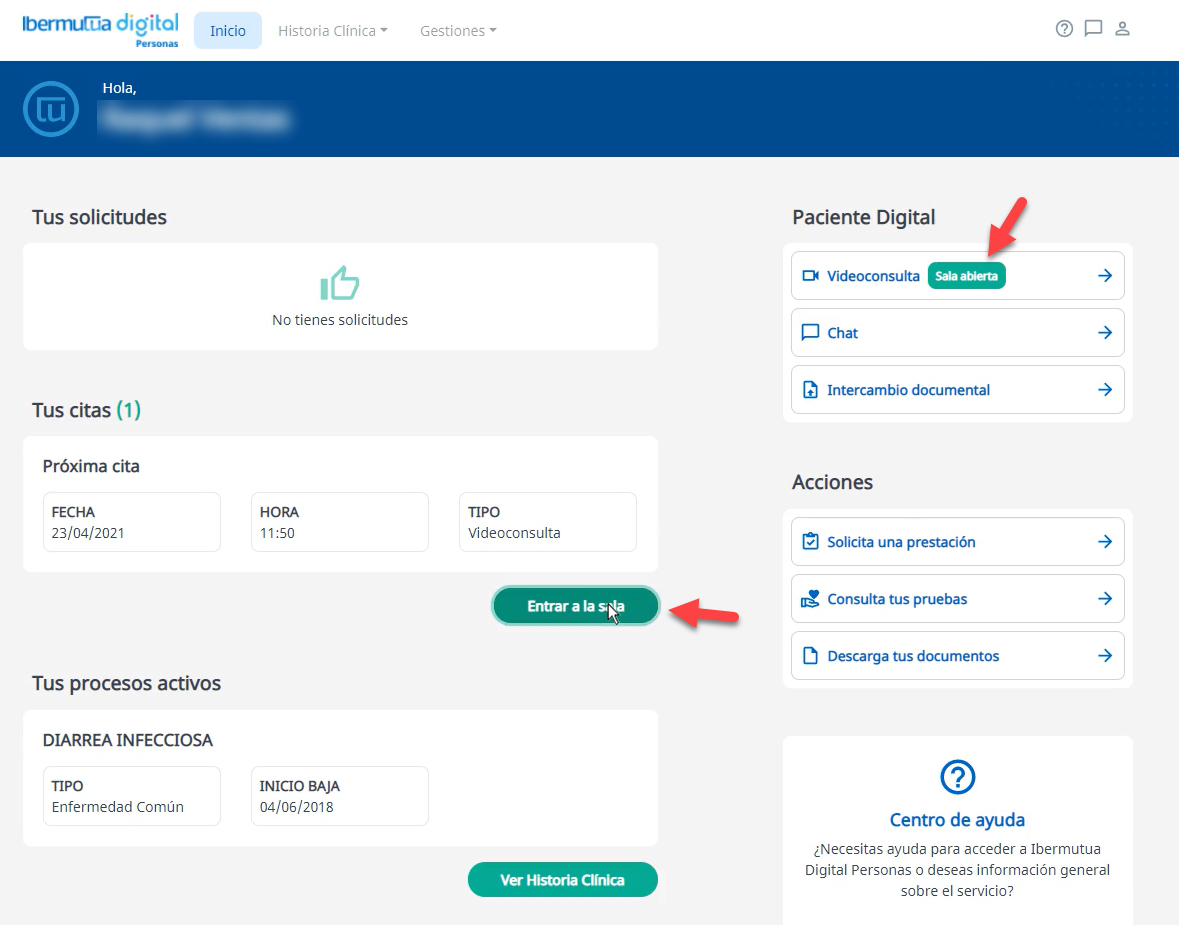This screenshot has height=925, width=1179.
Task: Click the video camera icon beside Videoconsulta
Action: (811, 276)
